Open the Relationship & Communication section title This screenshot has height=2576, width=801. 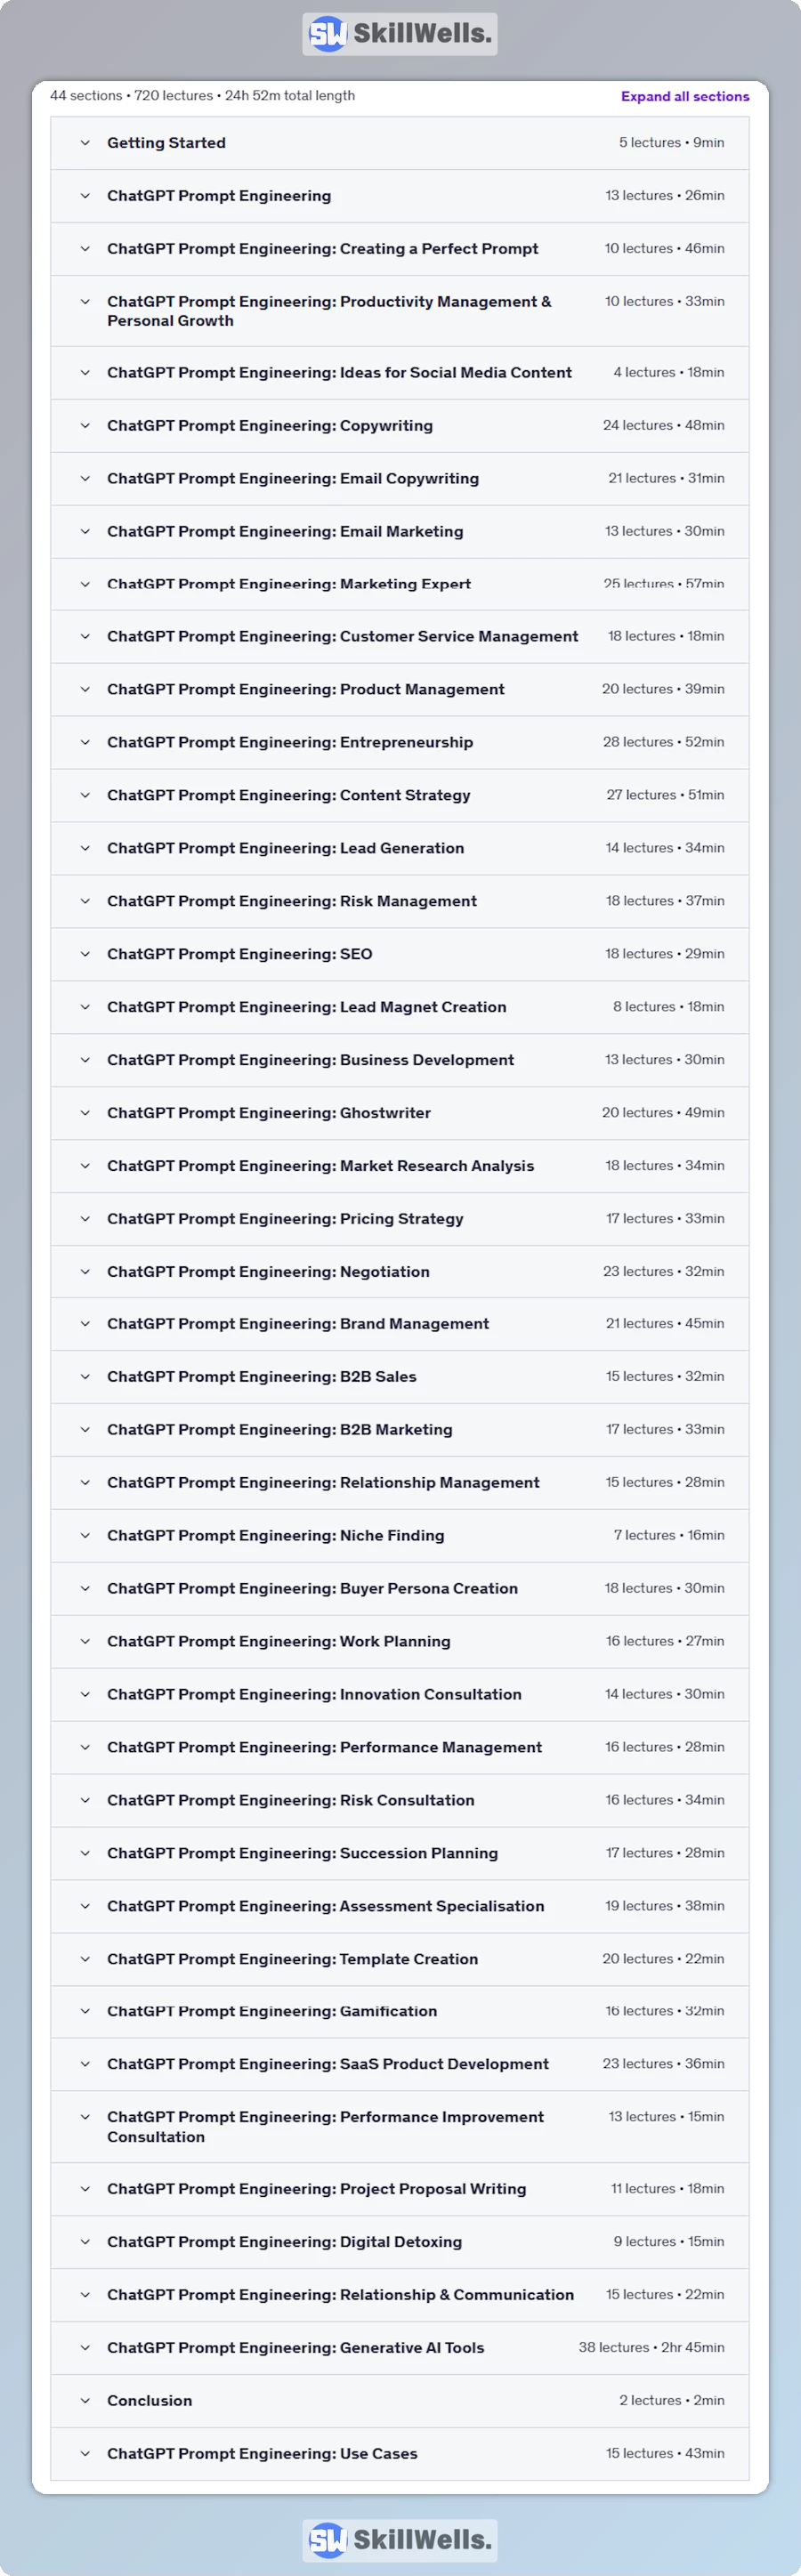tap(340, 2296)
